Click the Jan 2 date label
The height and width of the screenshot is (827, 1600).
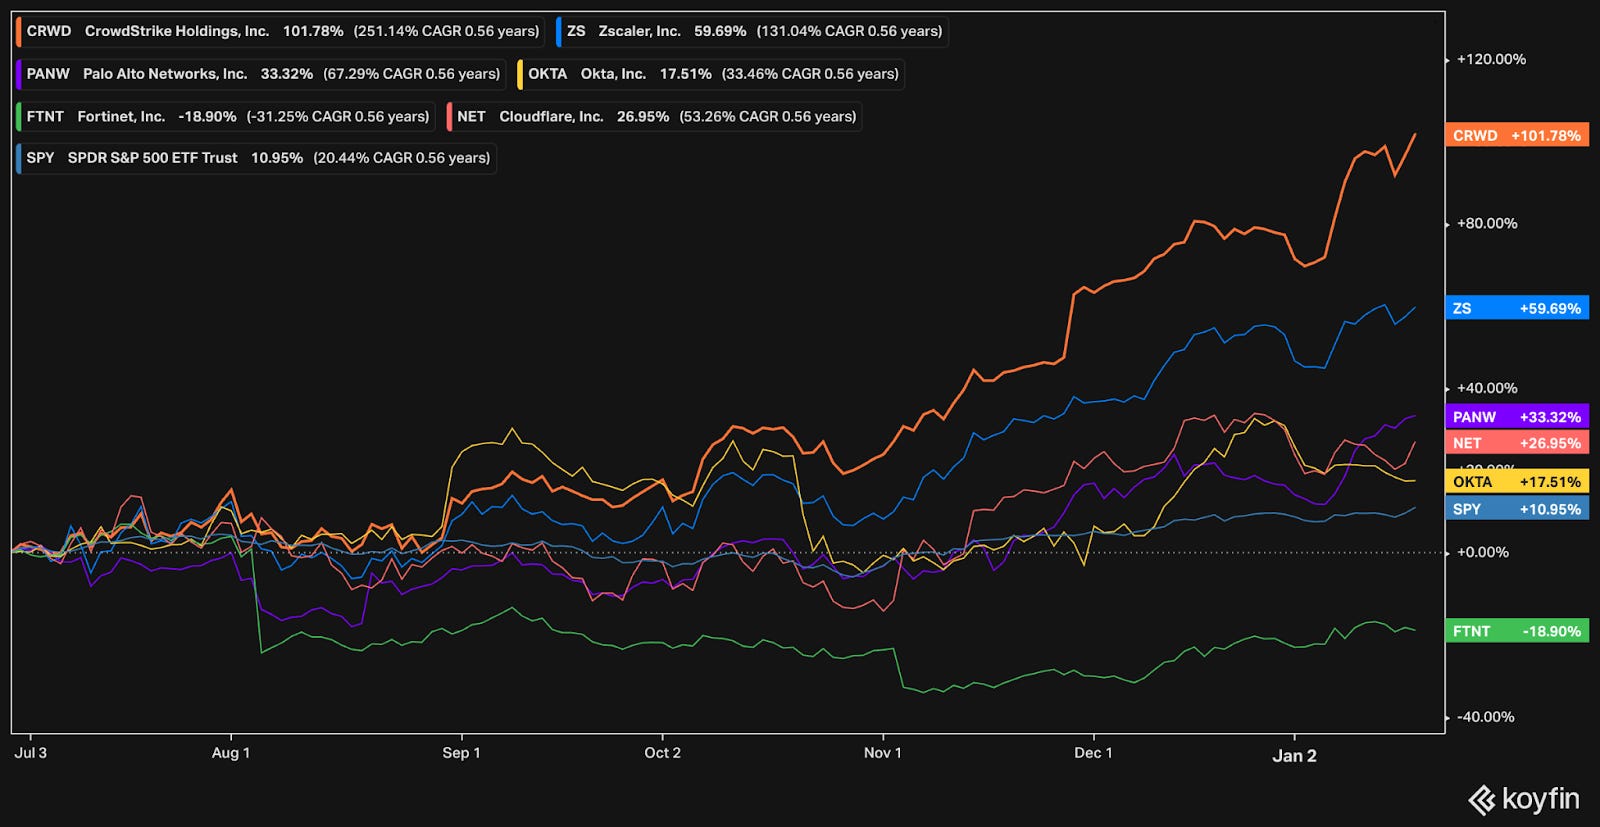[1294, 756]
